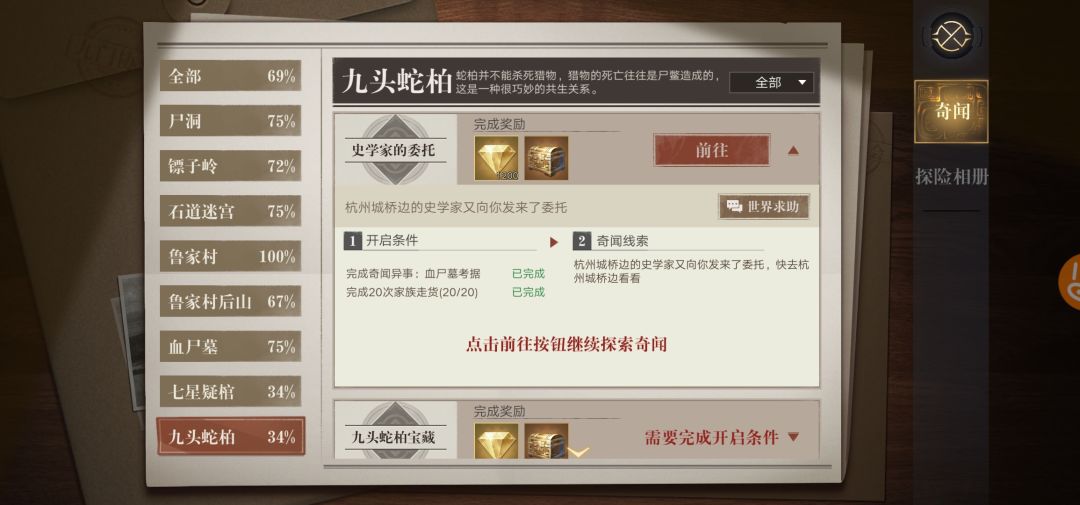Tap the 史学家的委托 quest emblem

tap(395, 150)
